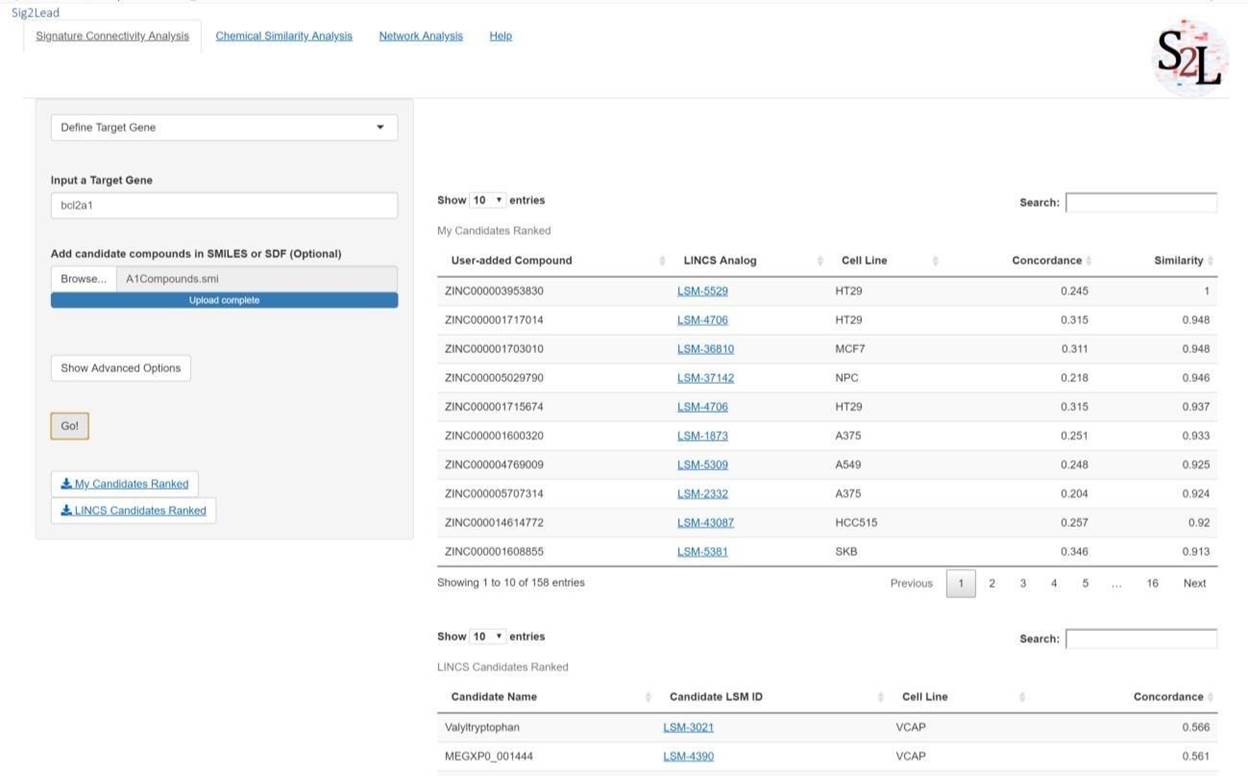Open Network Analysis tab
The width and height of the screenshot is (1248, 776).
click(x=421, y=36)
